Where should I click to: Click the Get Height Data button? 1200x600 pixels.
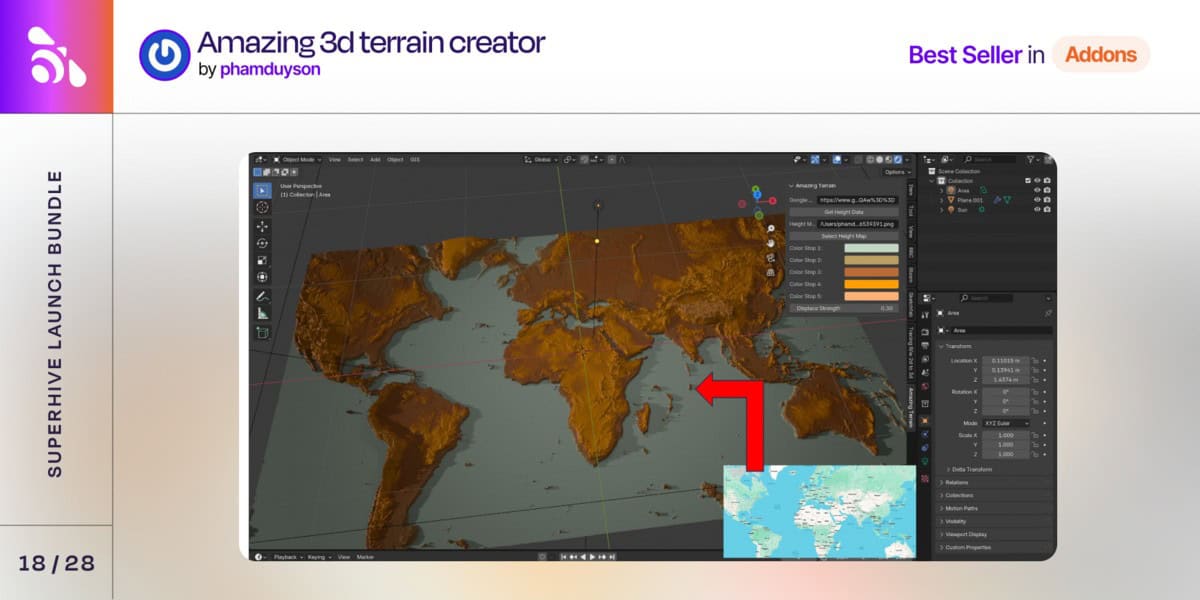click(x=844, y=212)
